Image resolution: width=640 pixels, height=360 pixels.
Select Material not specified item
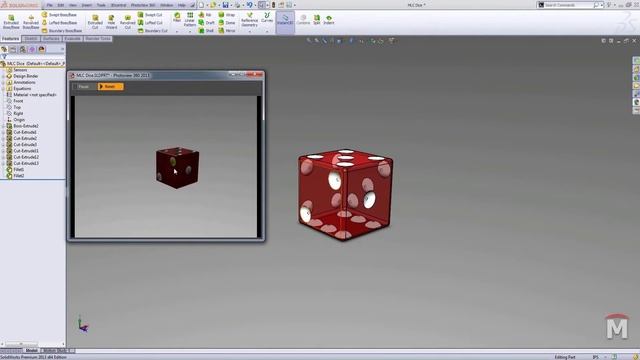click(x=31, y=95)
